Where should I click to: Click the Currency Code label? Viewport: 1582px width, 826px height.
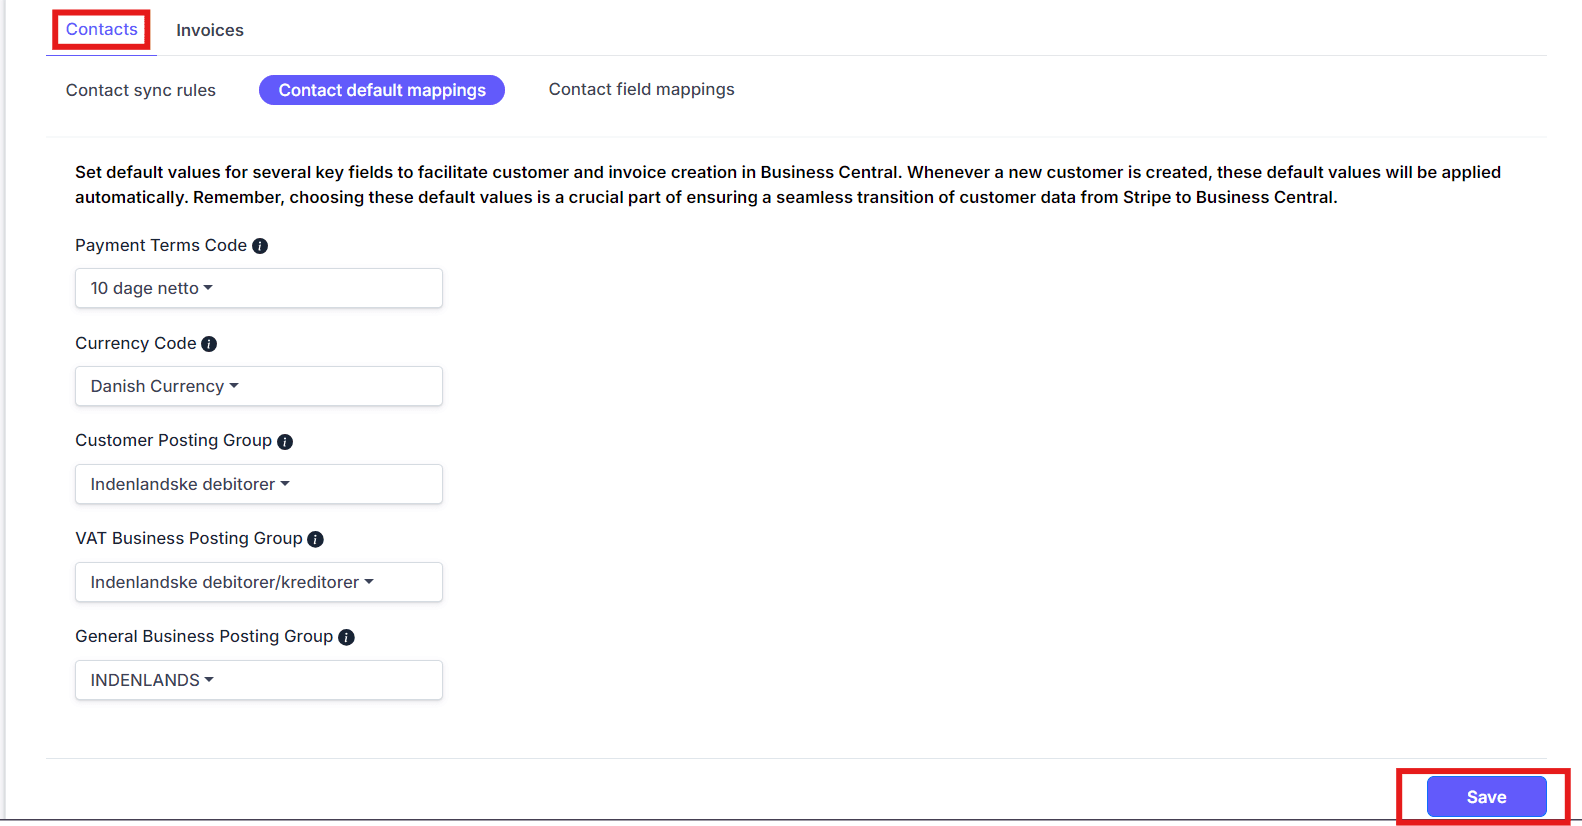pos(135,343)
